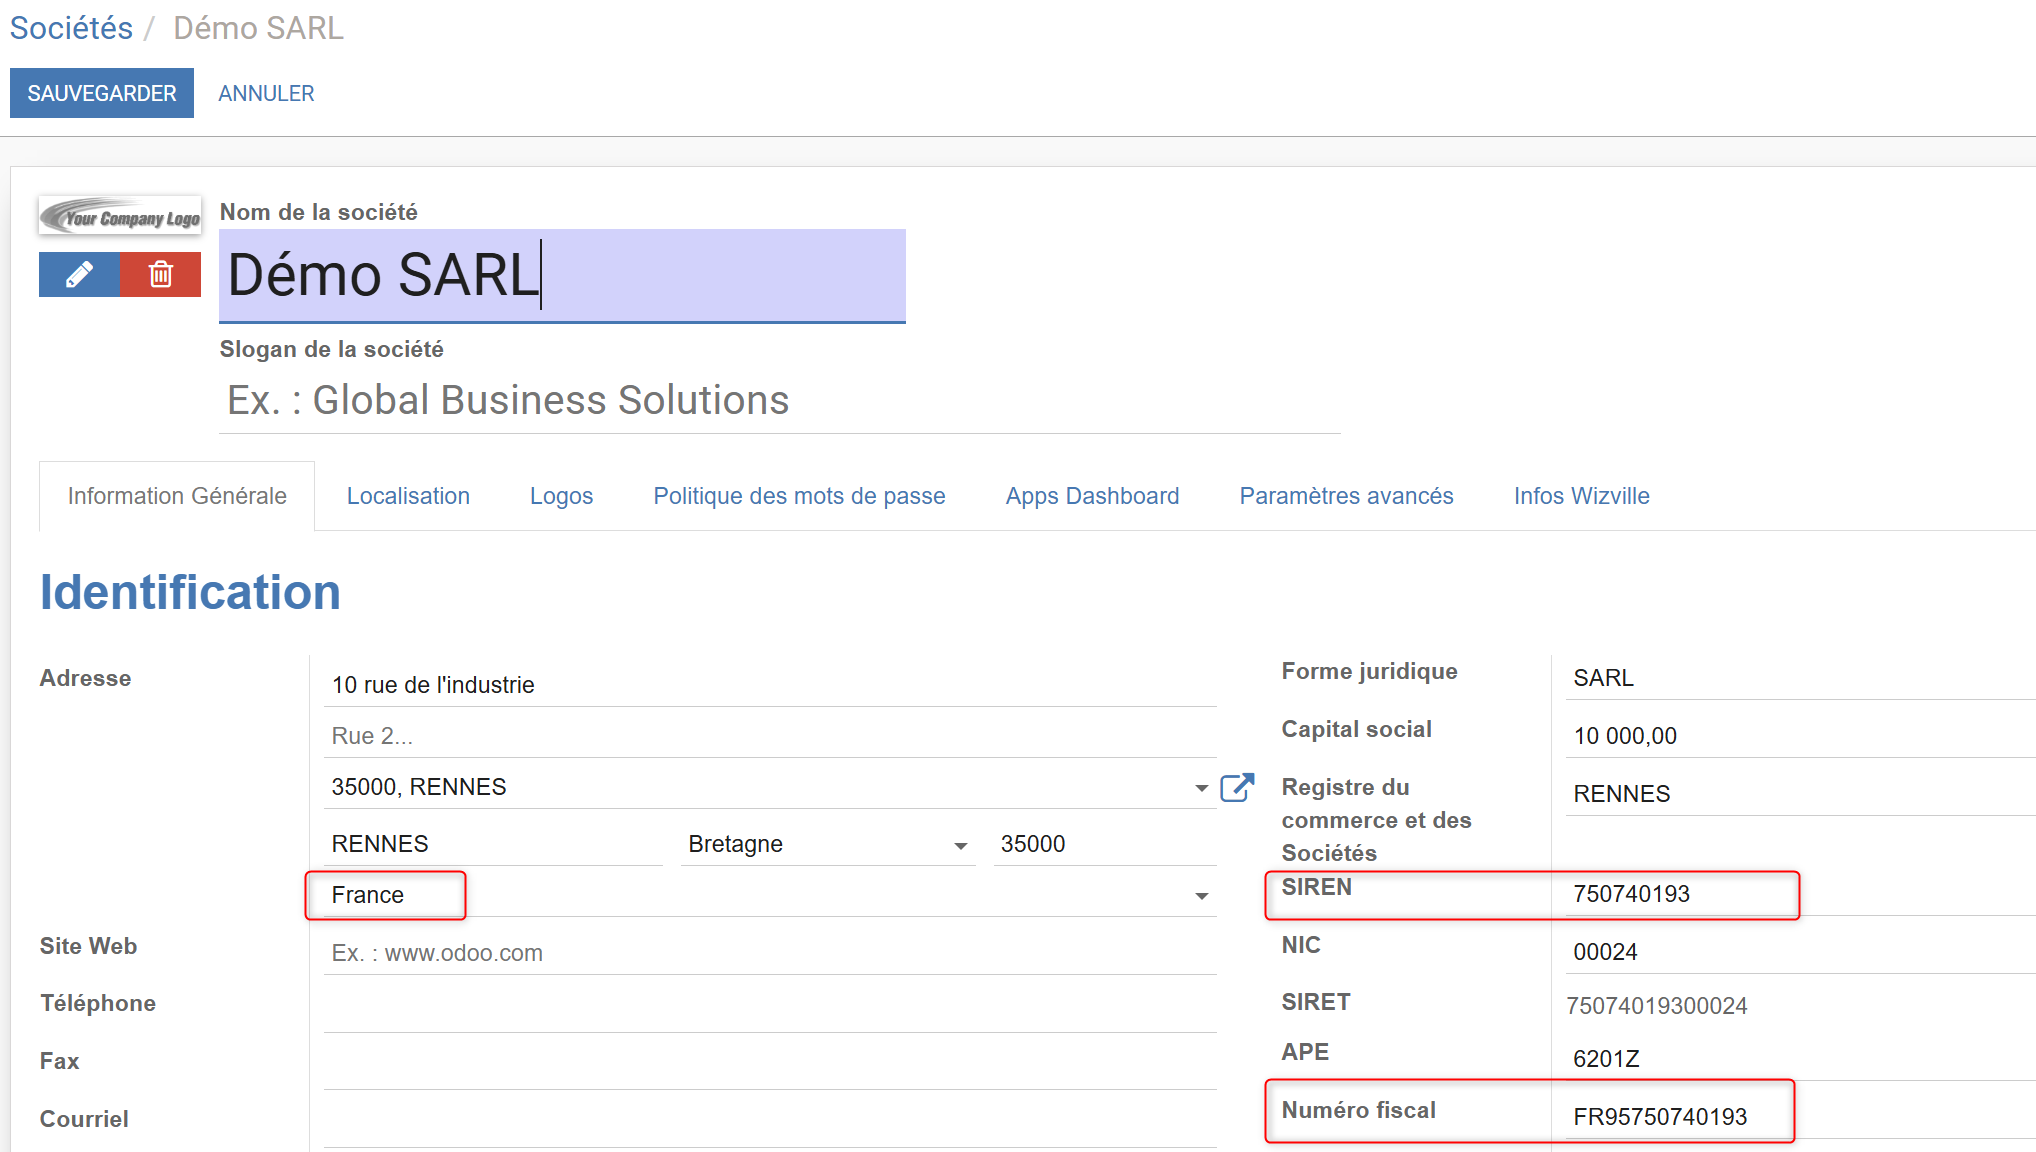Image resolution: width=2036 pixels, height=1152 pixels.
Task: Click the Site Web input field
Action: (x=770, y=953)
